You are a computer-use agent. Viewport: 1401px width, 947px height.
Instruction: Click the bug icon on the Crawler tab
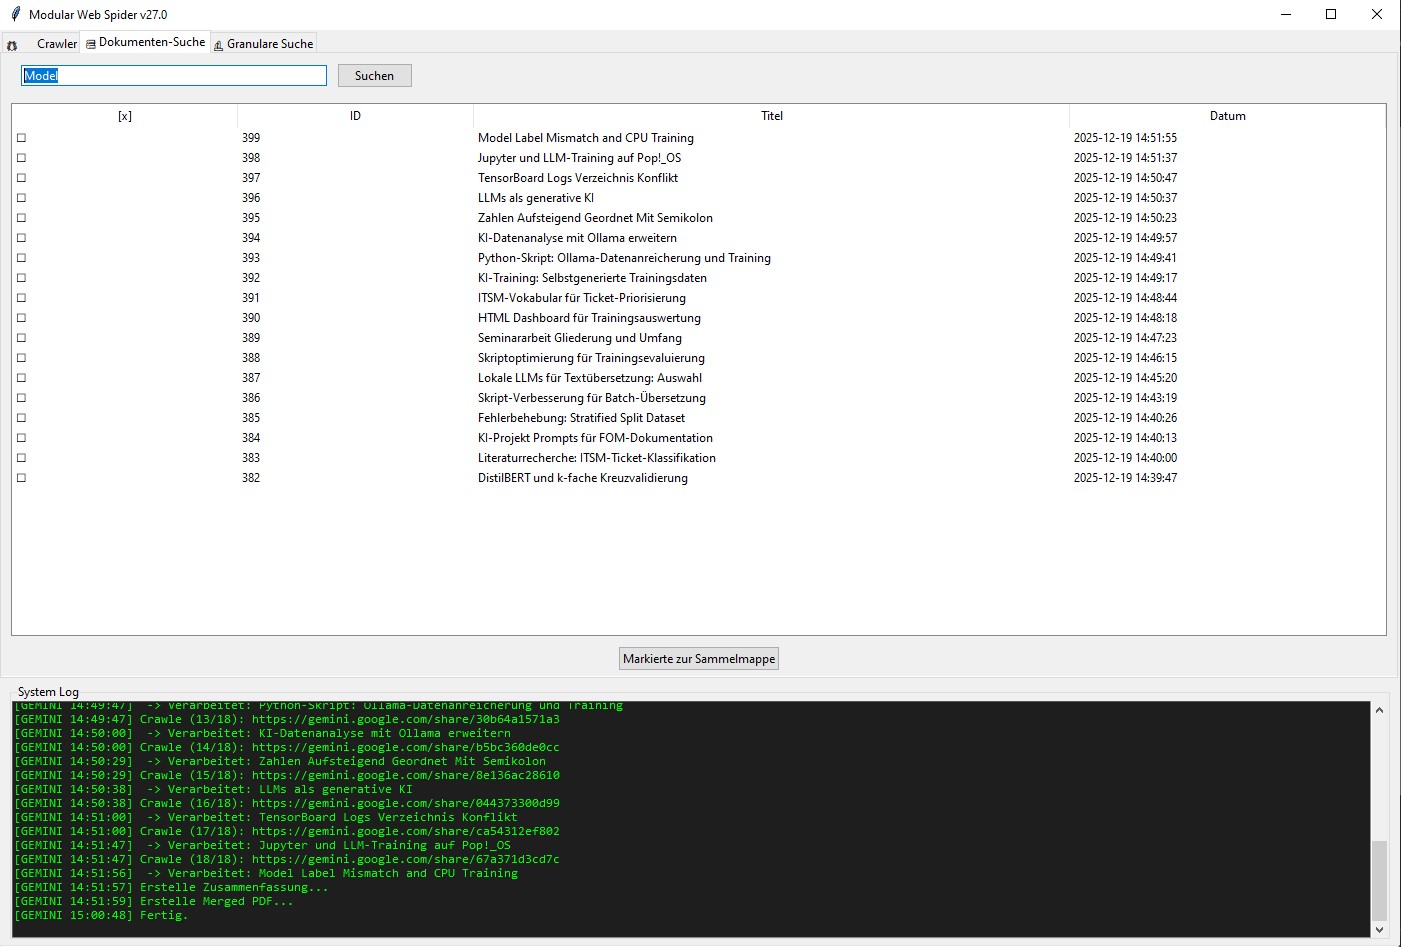coord(12,44)
